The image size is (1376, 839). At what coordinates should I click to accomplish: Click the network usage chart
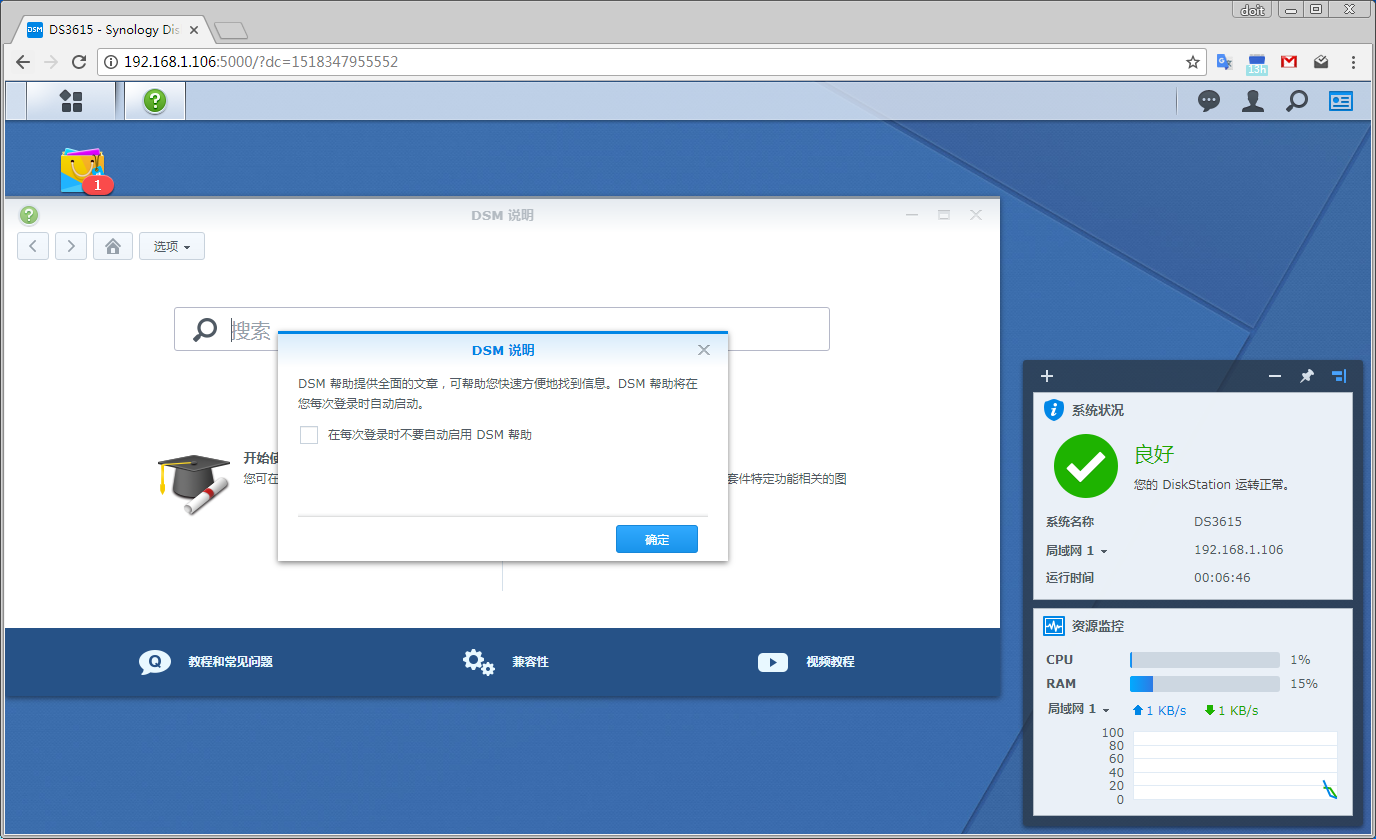[1235, 766]
